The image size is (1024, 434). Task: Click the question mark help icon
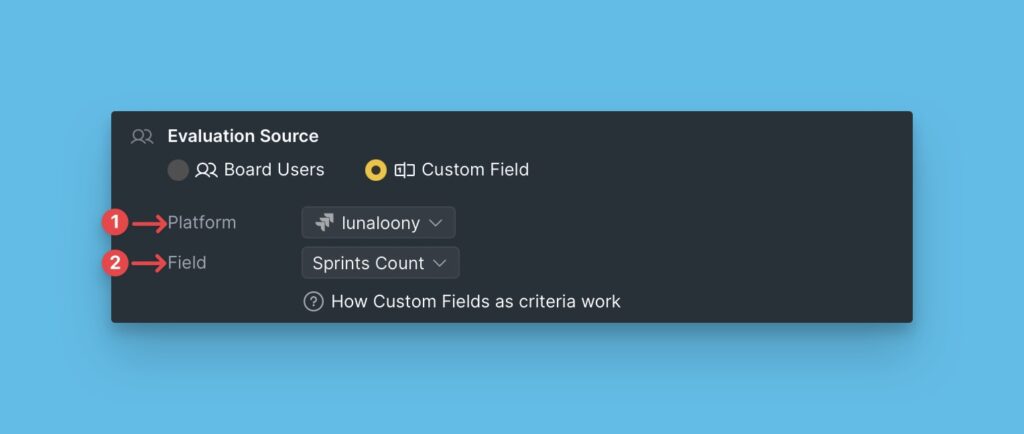coord(313,301)
